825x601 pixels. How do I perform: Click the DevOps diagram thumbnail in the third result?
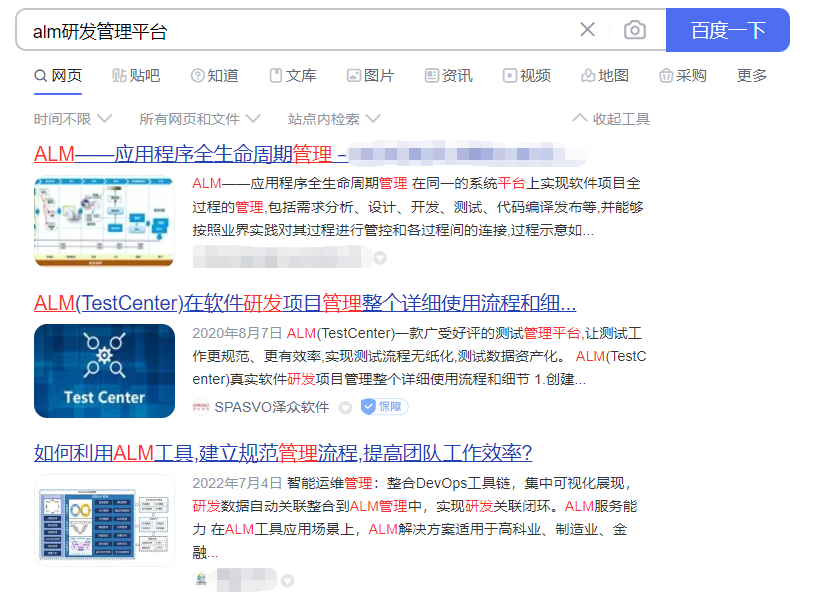(104, 520)
